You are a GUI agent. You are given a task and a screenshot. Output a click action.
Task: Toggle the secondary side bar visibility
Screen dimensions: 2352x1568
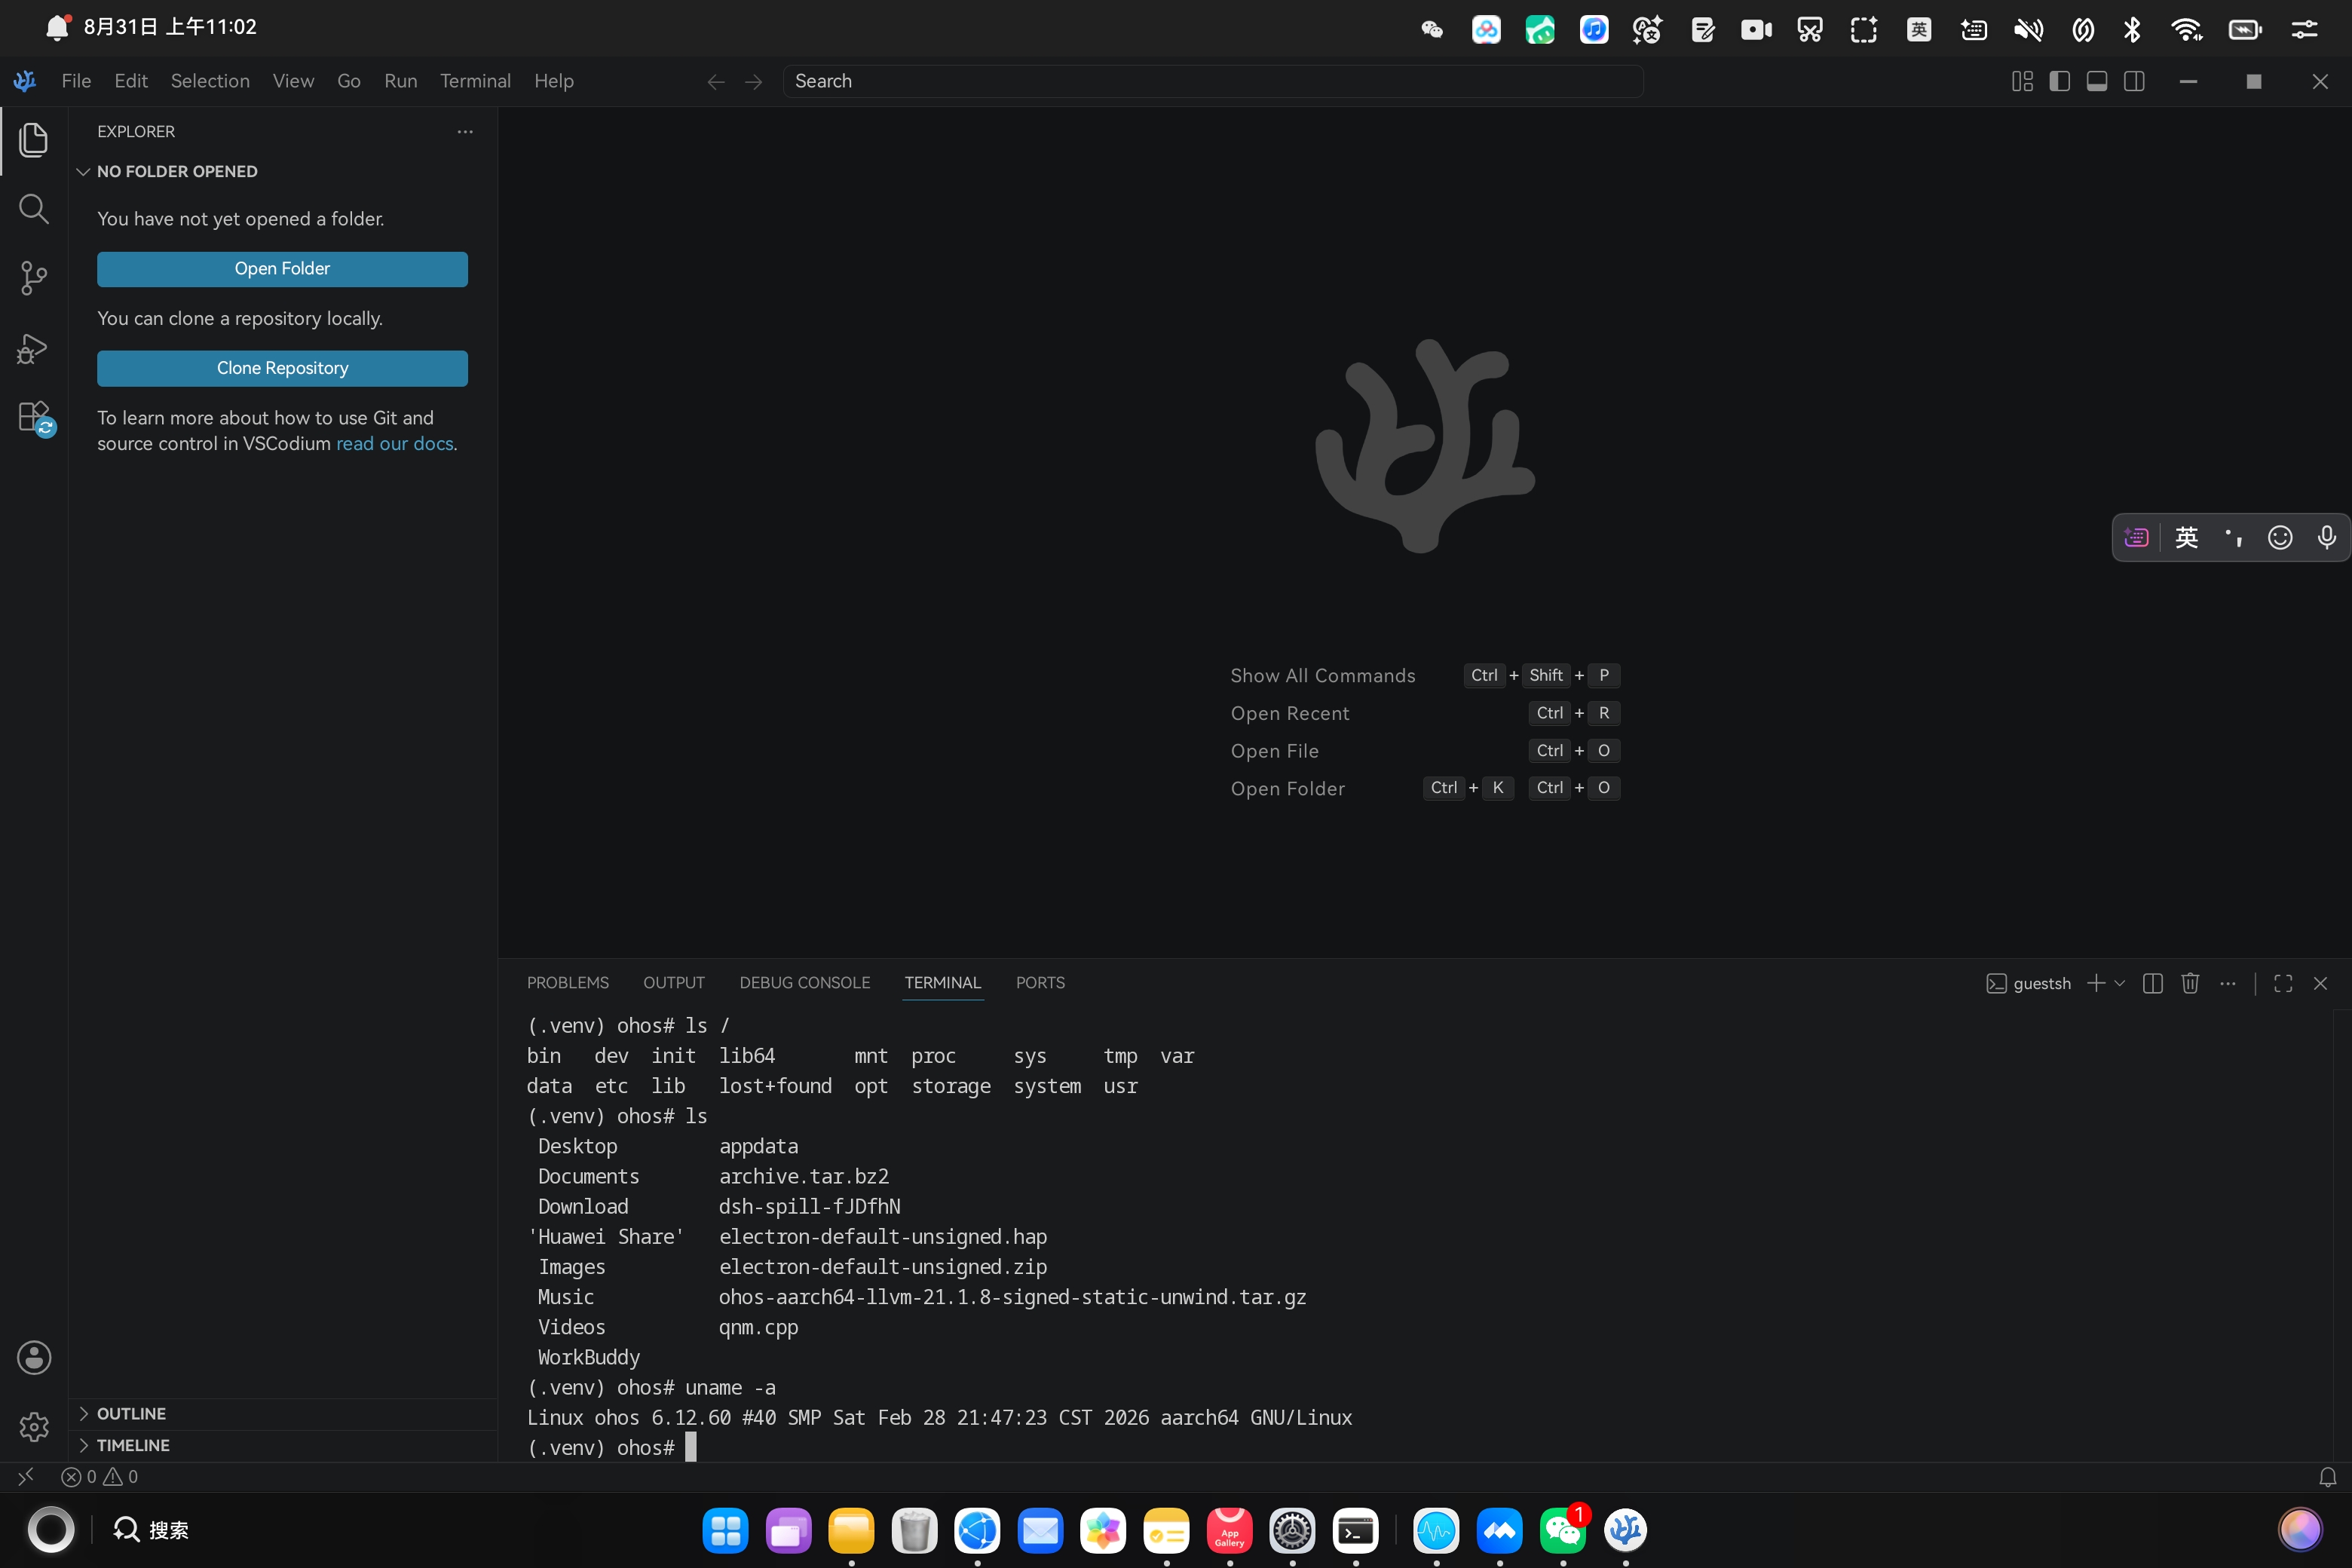click(x=2134, y=82)
